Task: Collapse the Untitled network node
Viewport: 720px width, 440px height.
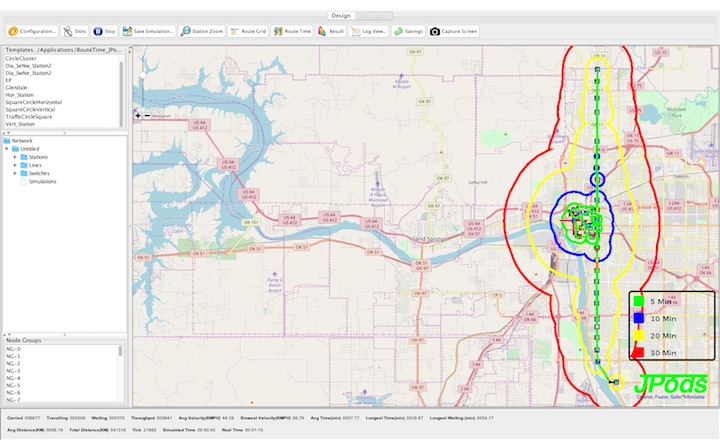Action: (8, 149)
